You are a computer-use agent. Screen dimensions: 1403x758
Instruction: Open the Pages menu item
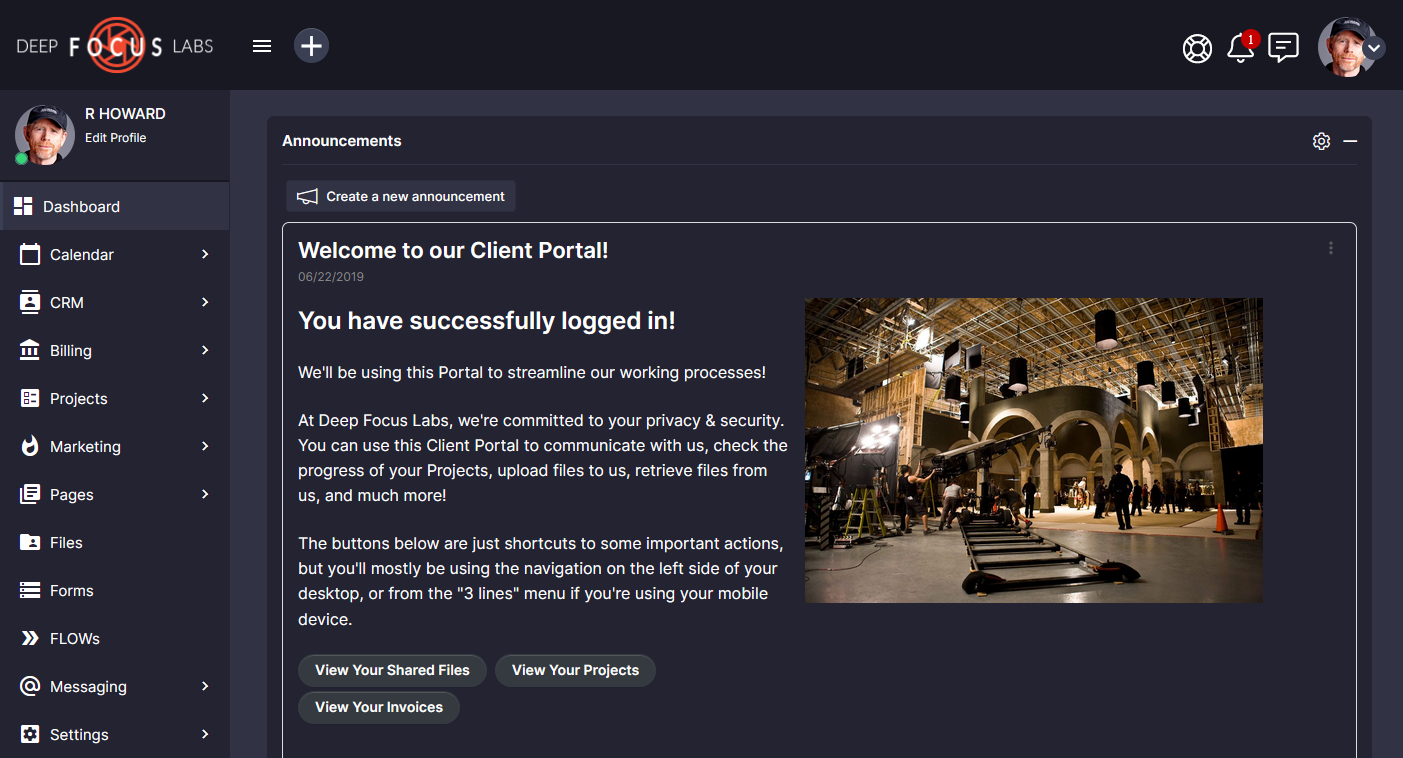(115, 494)
